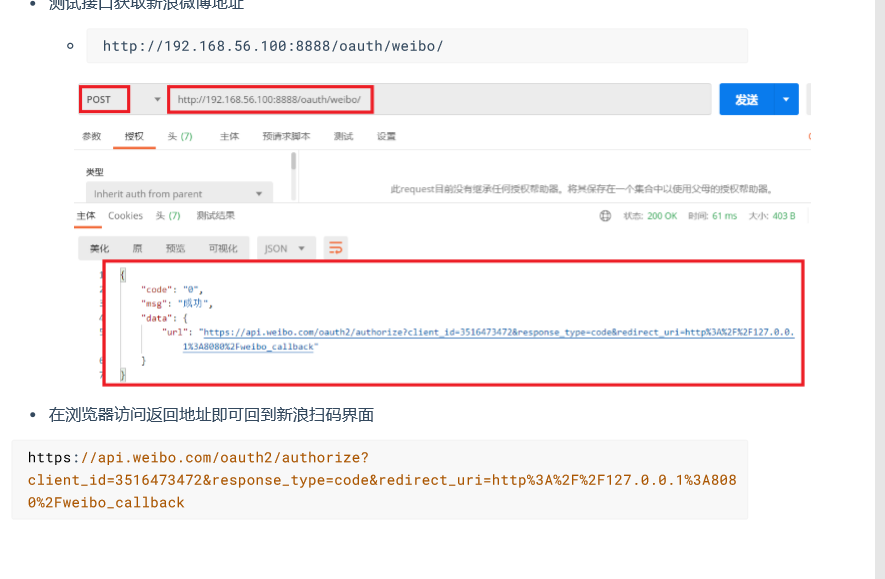Viewport: 885px width, 579px height.
Task: Choose the 预览 preview view
Action: click(x=176, y=248)
